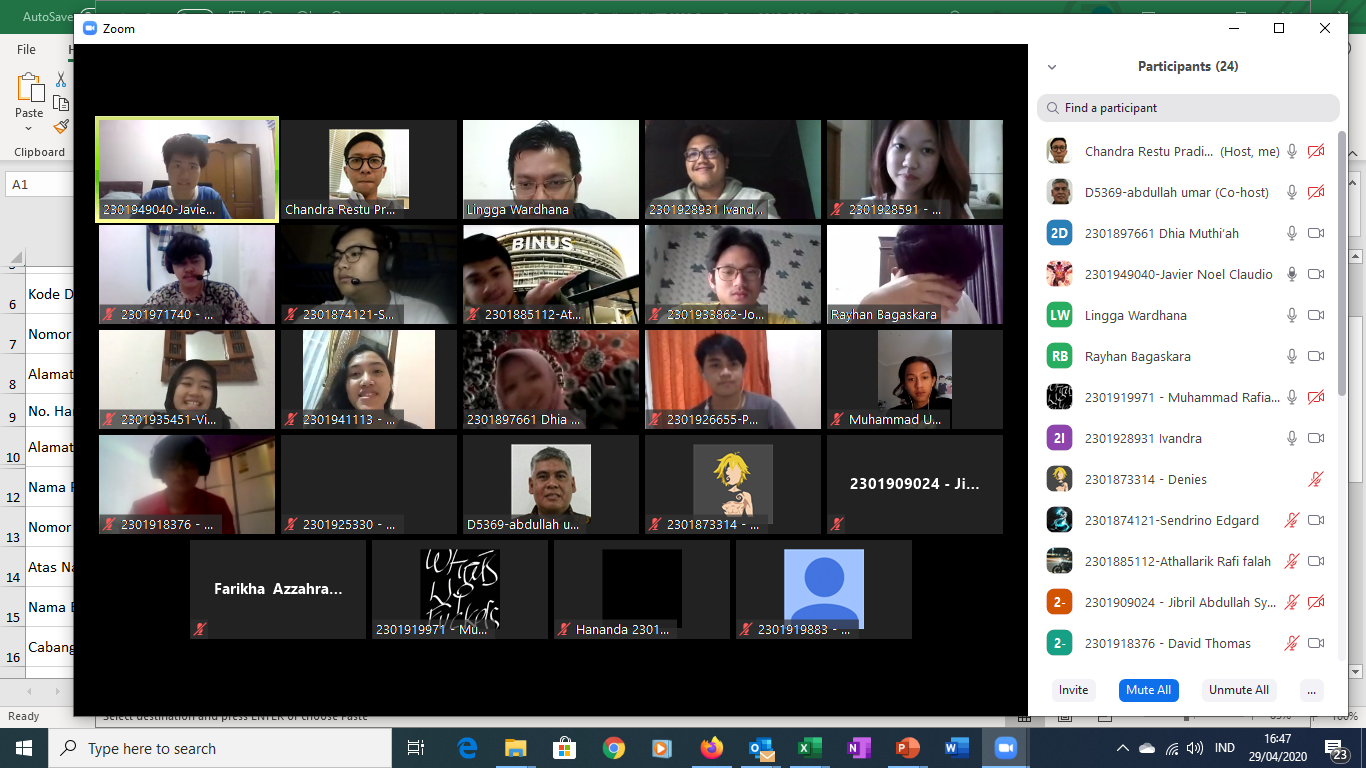The image size is (1366, 768).
Task: Select 2301909024 - Ji... video tile
Action: (x=915, y=484)
